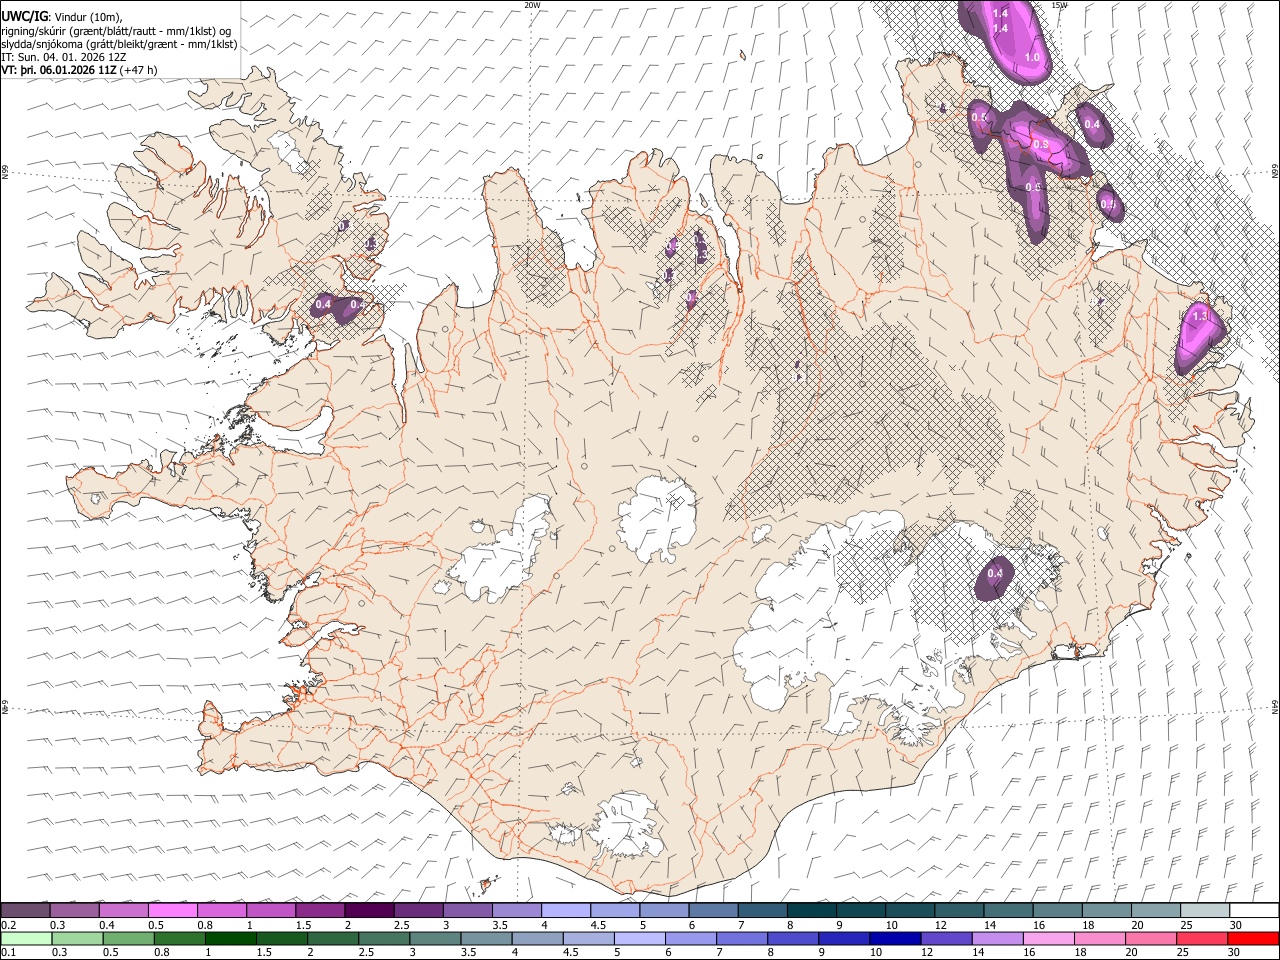Click the 1.3 value on the east coast blob
The image size is (1280, 960).
tap(1201, 315)
